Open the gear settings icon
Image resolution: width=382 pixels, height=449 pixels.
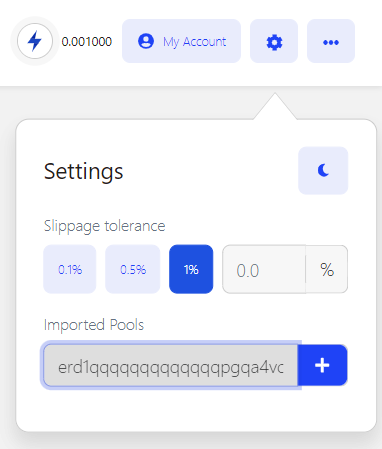(x=274, y=41)
